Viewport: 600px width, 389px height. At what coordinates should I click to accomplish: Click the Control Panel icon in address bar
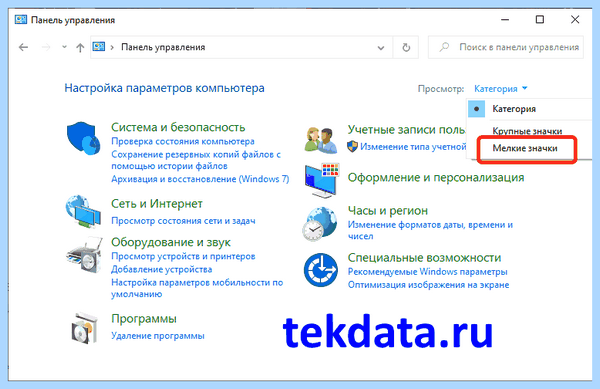click(x=99, y=47)
